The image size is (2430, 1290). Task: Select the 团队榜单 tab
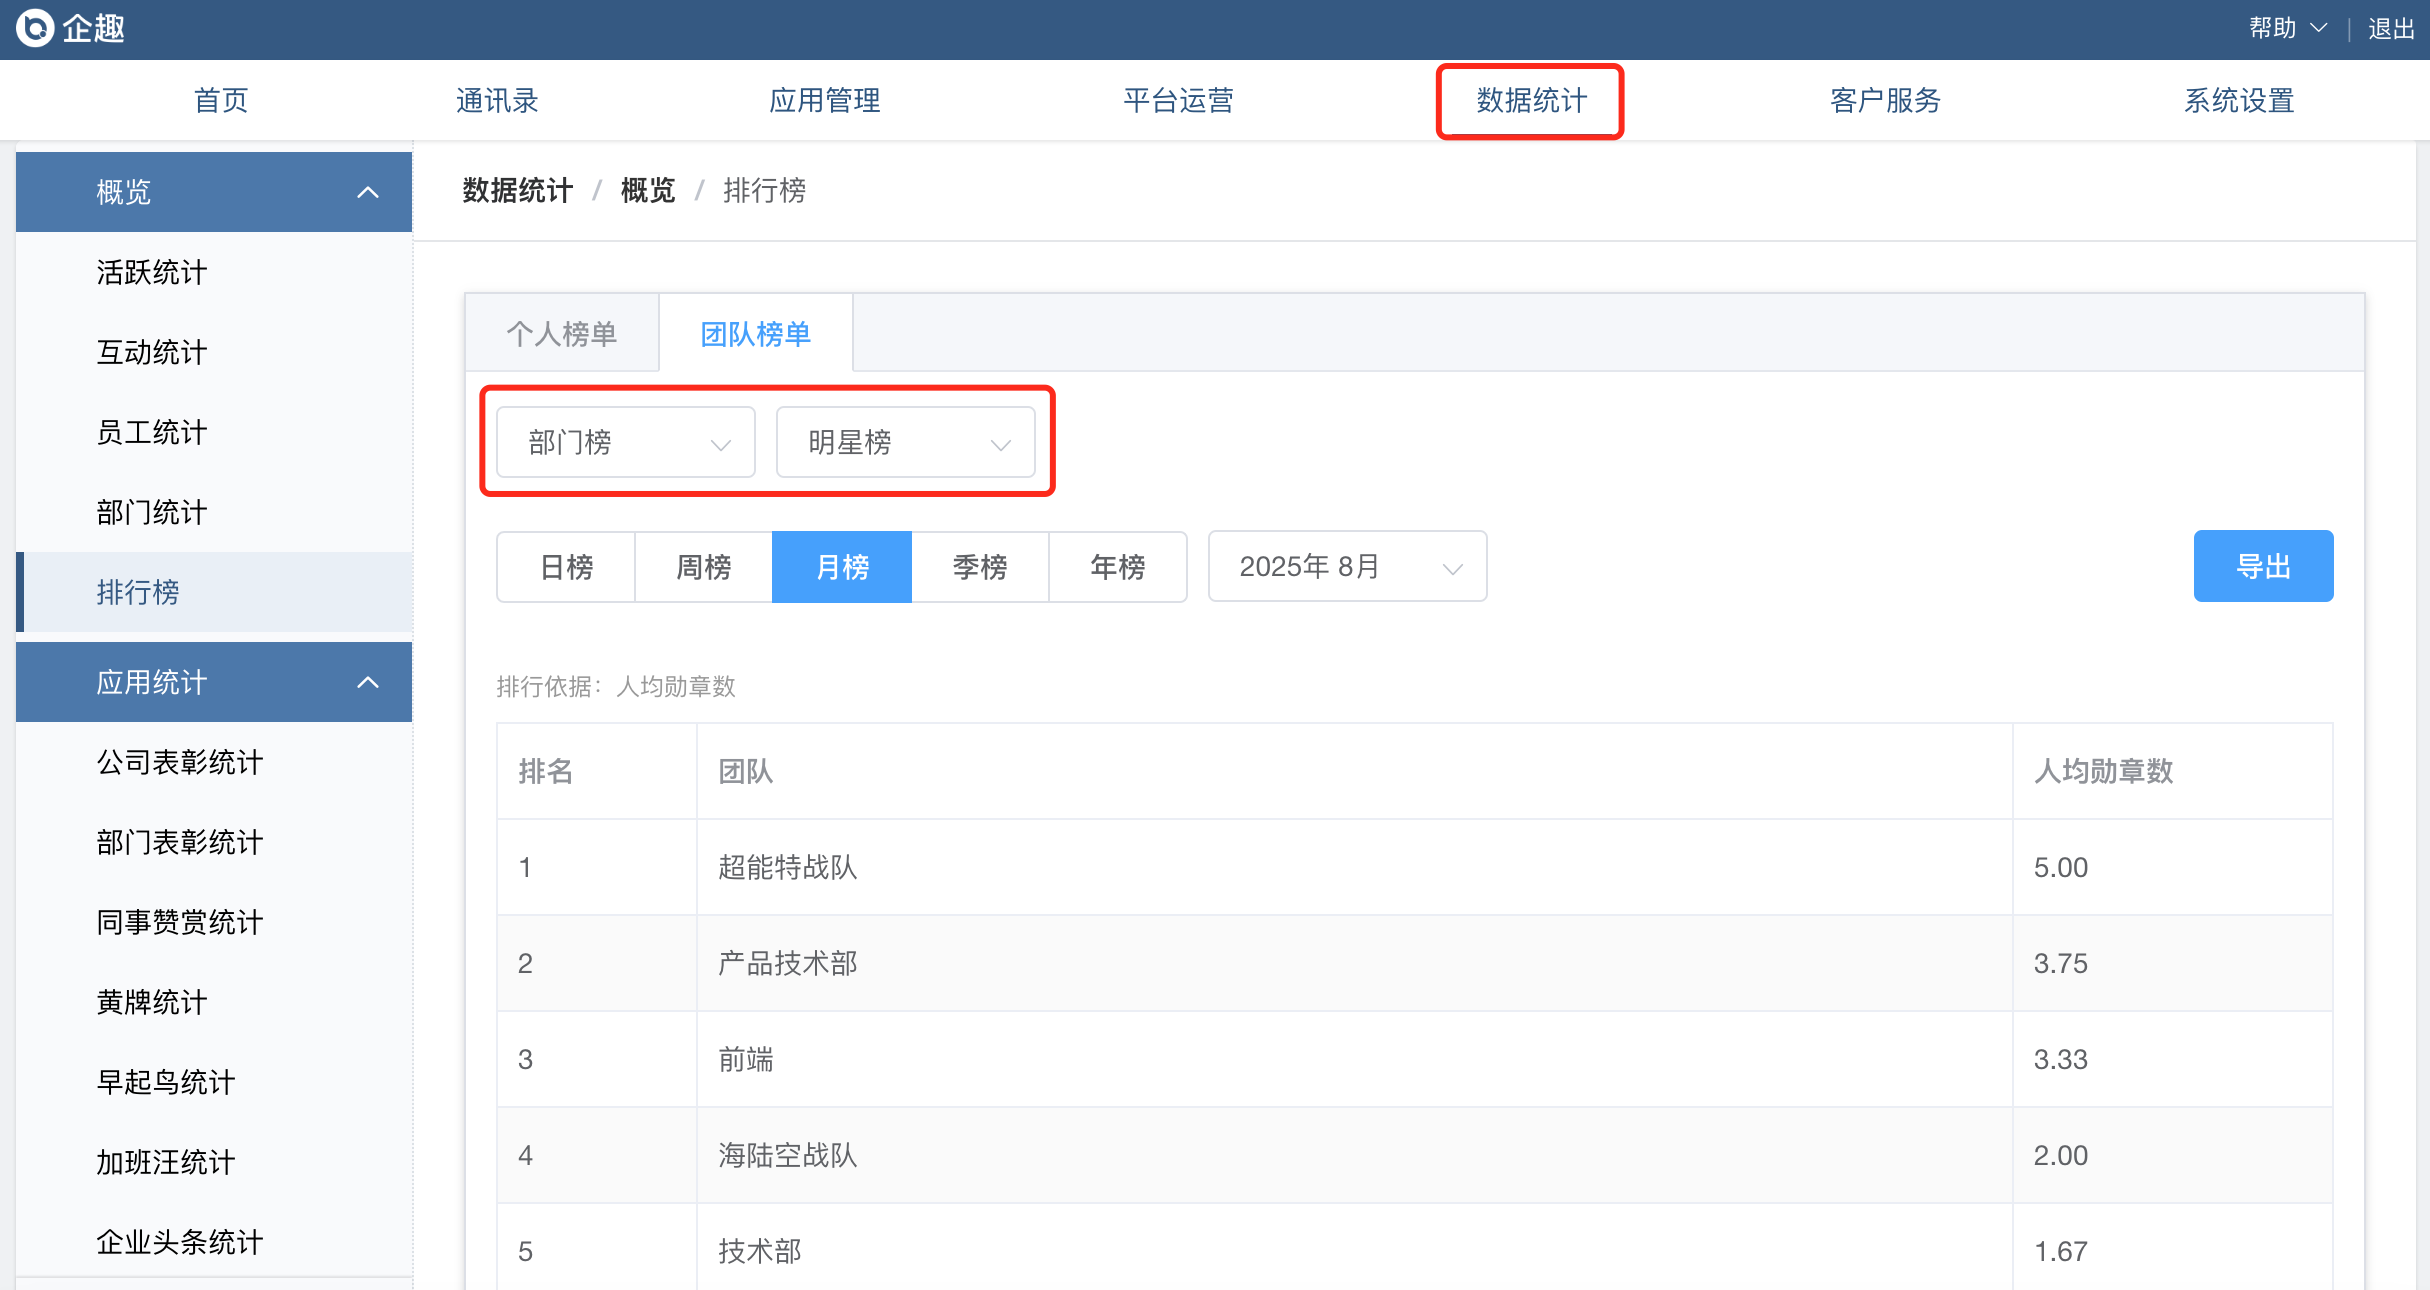pos(756,334)
